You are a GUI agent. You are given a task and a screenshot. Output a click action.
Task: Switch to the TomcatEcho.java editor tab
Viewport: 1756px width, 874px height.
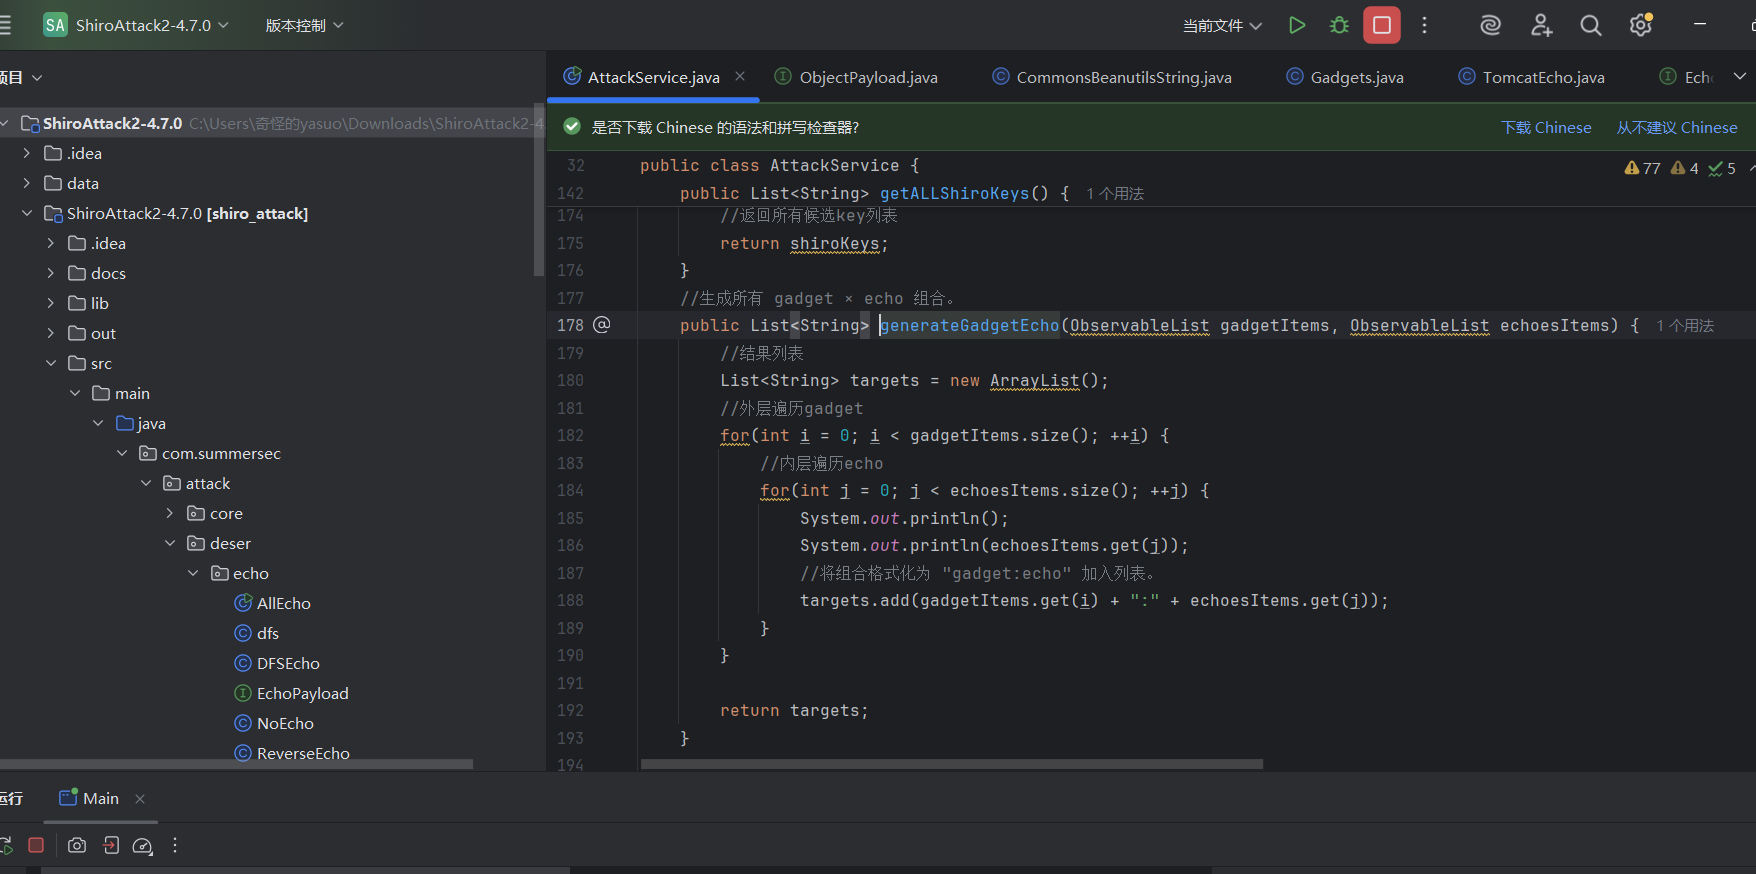(x=1543, y=77)
